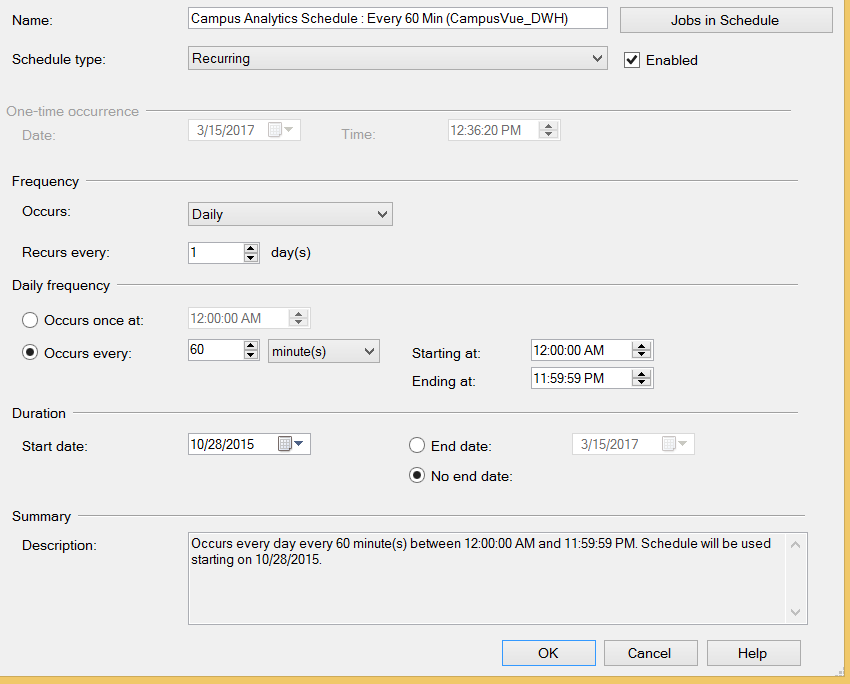The width and height of the screenshot is (850, 684).
Task: Select the Occurs once at option
Action: pyautogui.click(x=31, y=320)
